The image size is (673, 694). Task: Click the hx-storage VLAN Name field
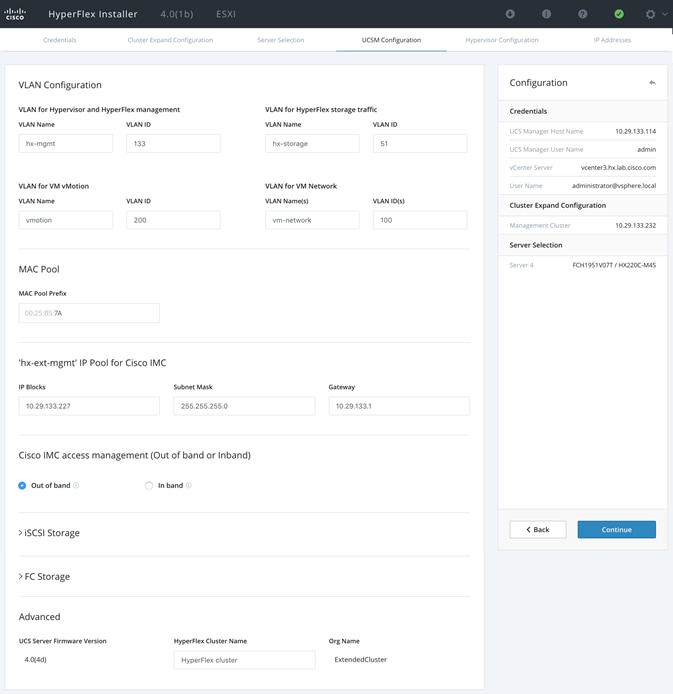pos(312,143)
